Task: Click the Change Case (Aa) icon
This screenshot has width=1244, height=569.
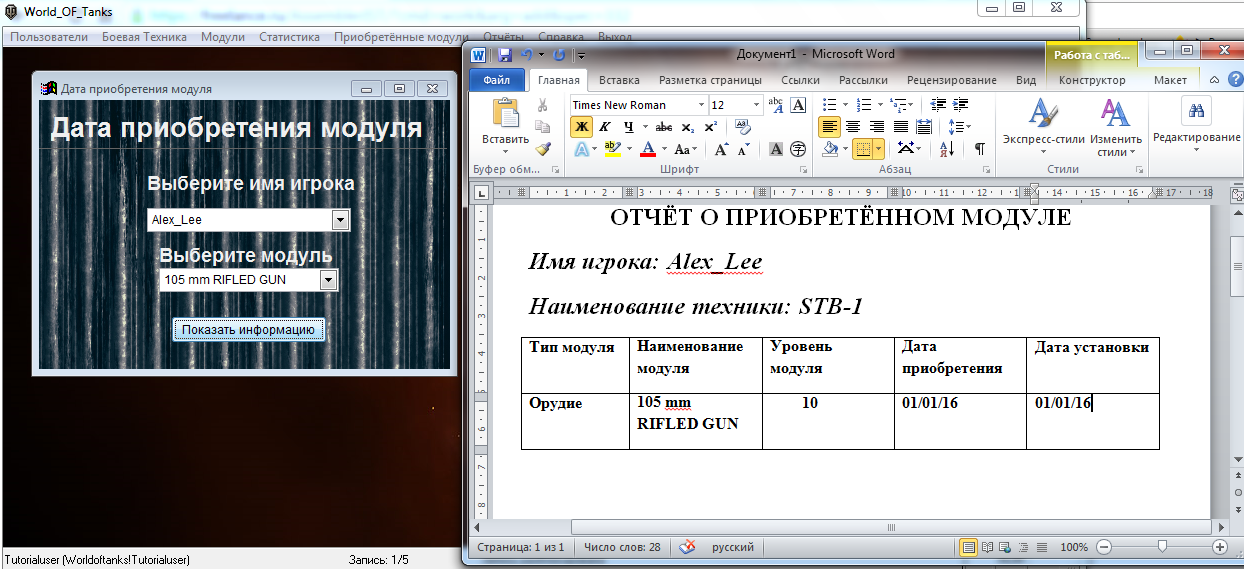Action: [x=683, y=149]
